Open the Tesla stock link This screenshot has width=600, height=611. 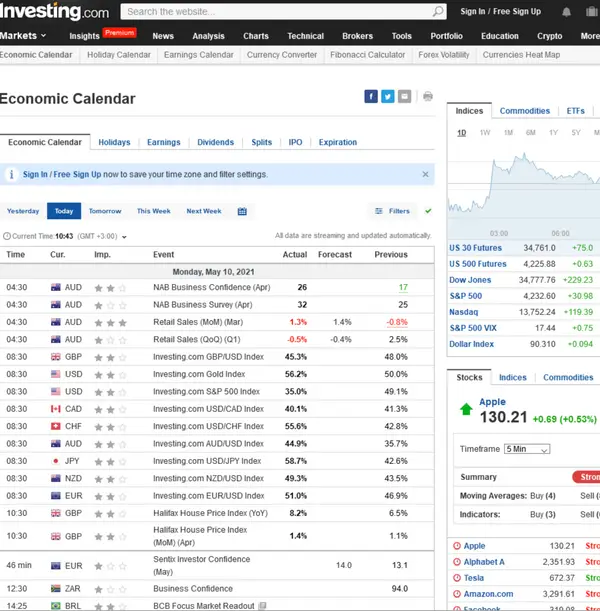click(474, 578)
